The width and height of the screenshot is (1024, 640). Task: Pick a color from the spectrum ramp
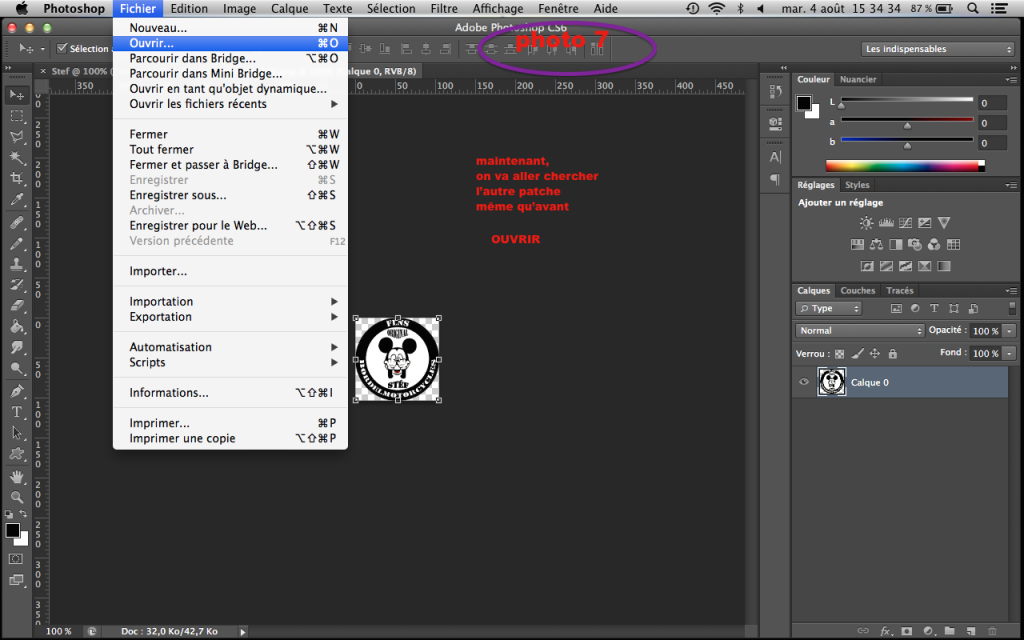(x=905, y=166)
